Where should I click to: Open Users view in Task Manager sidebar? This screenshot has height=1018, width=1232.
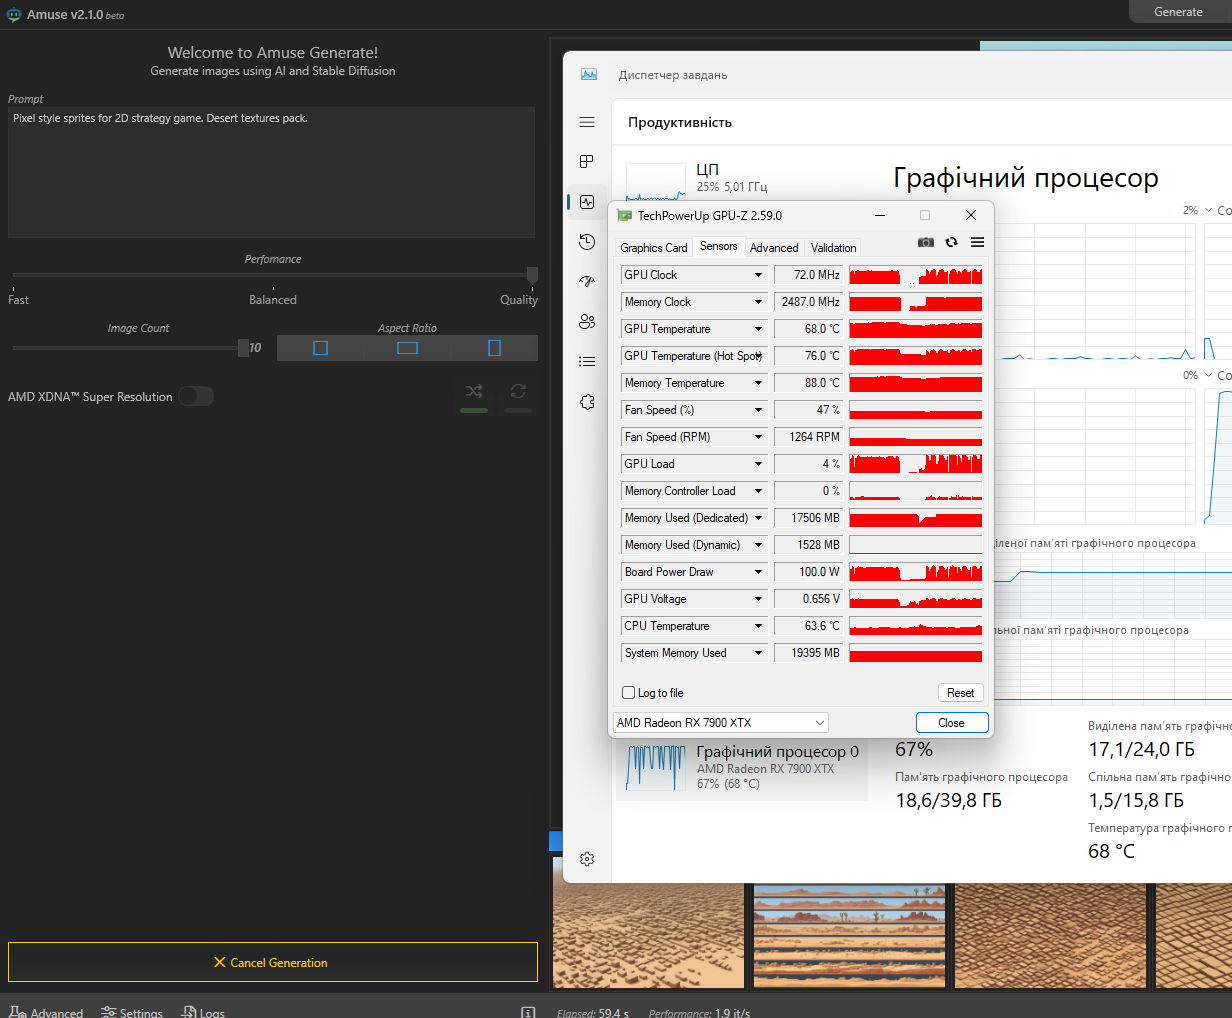[x=587, y=321]
